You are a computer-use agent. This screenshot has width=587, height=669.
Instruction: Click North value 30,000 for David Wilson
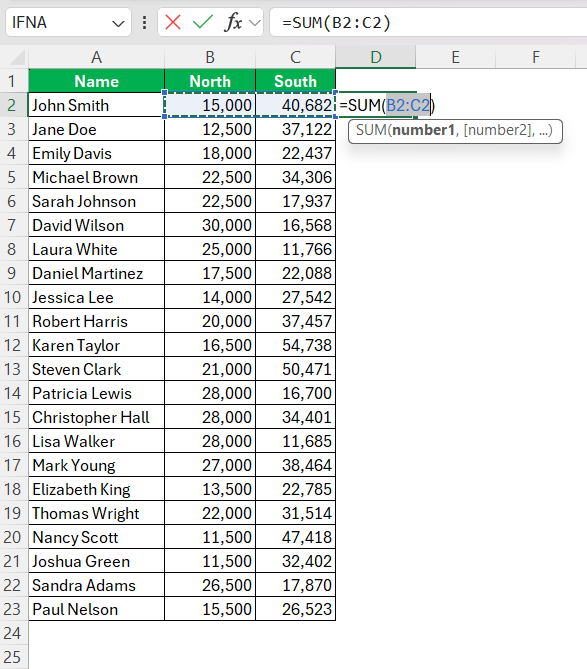210,225
